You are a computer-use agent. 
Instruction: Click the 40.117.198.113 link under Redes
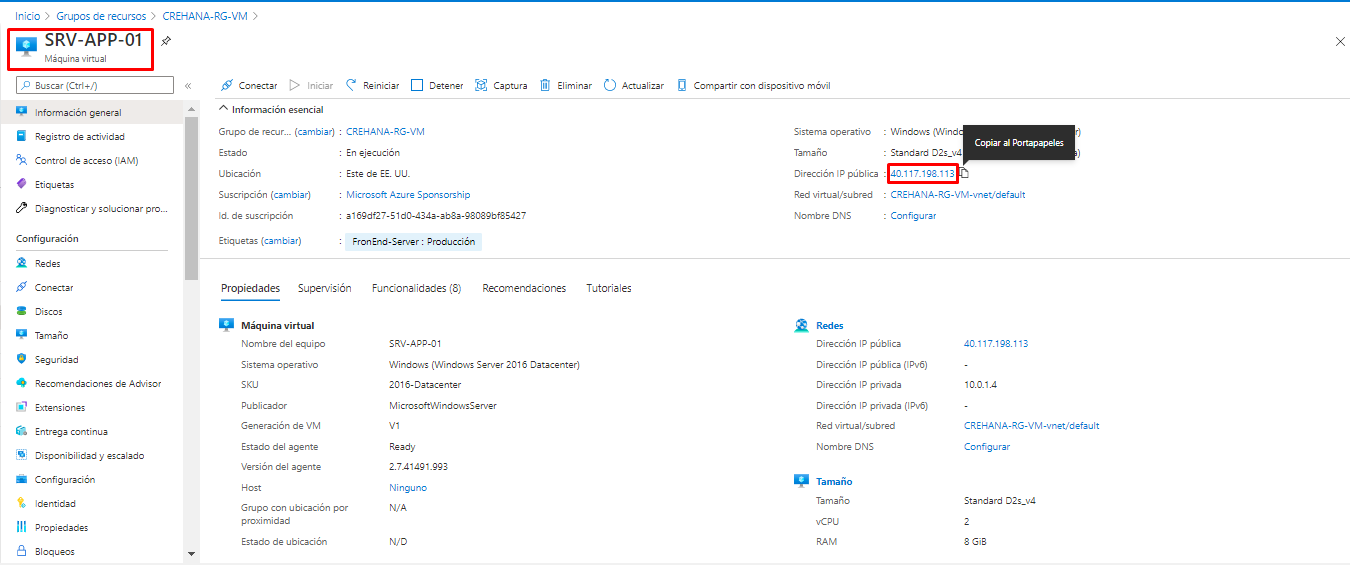coord(996,344)
